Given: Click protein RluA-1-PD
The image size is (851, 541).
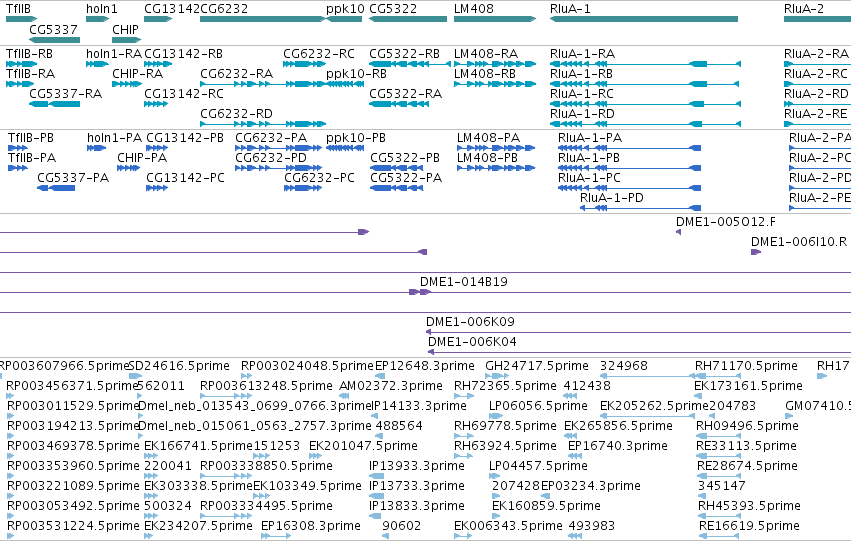Looking at the screenshot, I should click(x=640, y=208).
